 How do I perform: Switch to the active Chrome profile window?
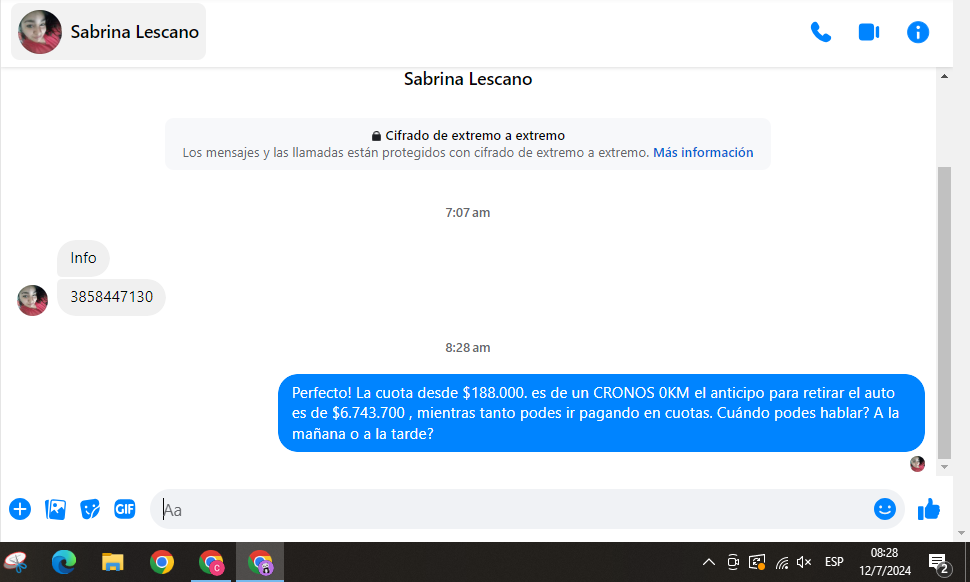pos(260,562)
